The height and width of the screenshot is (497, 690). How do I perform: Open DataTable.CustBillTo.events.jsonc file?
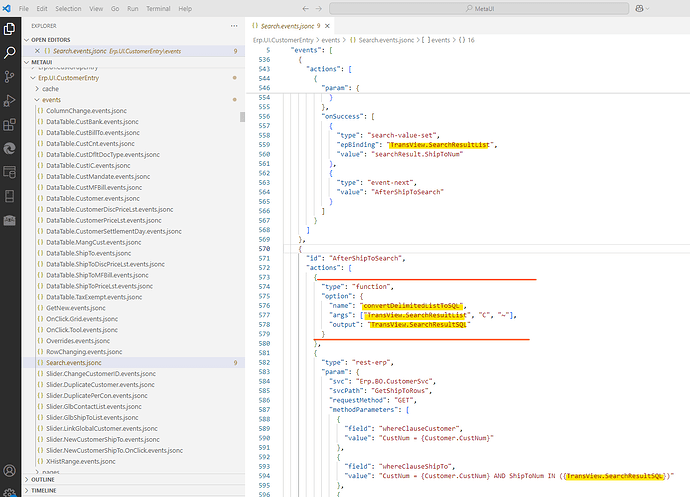click(93, 133)
